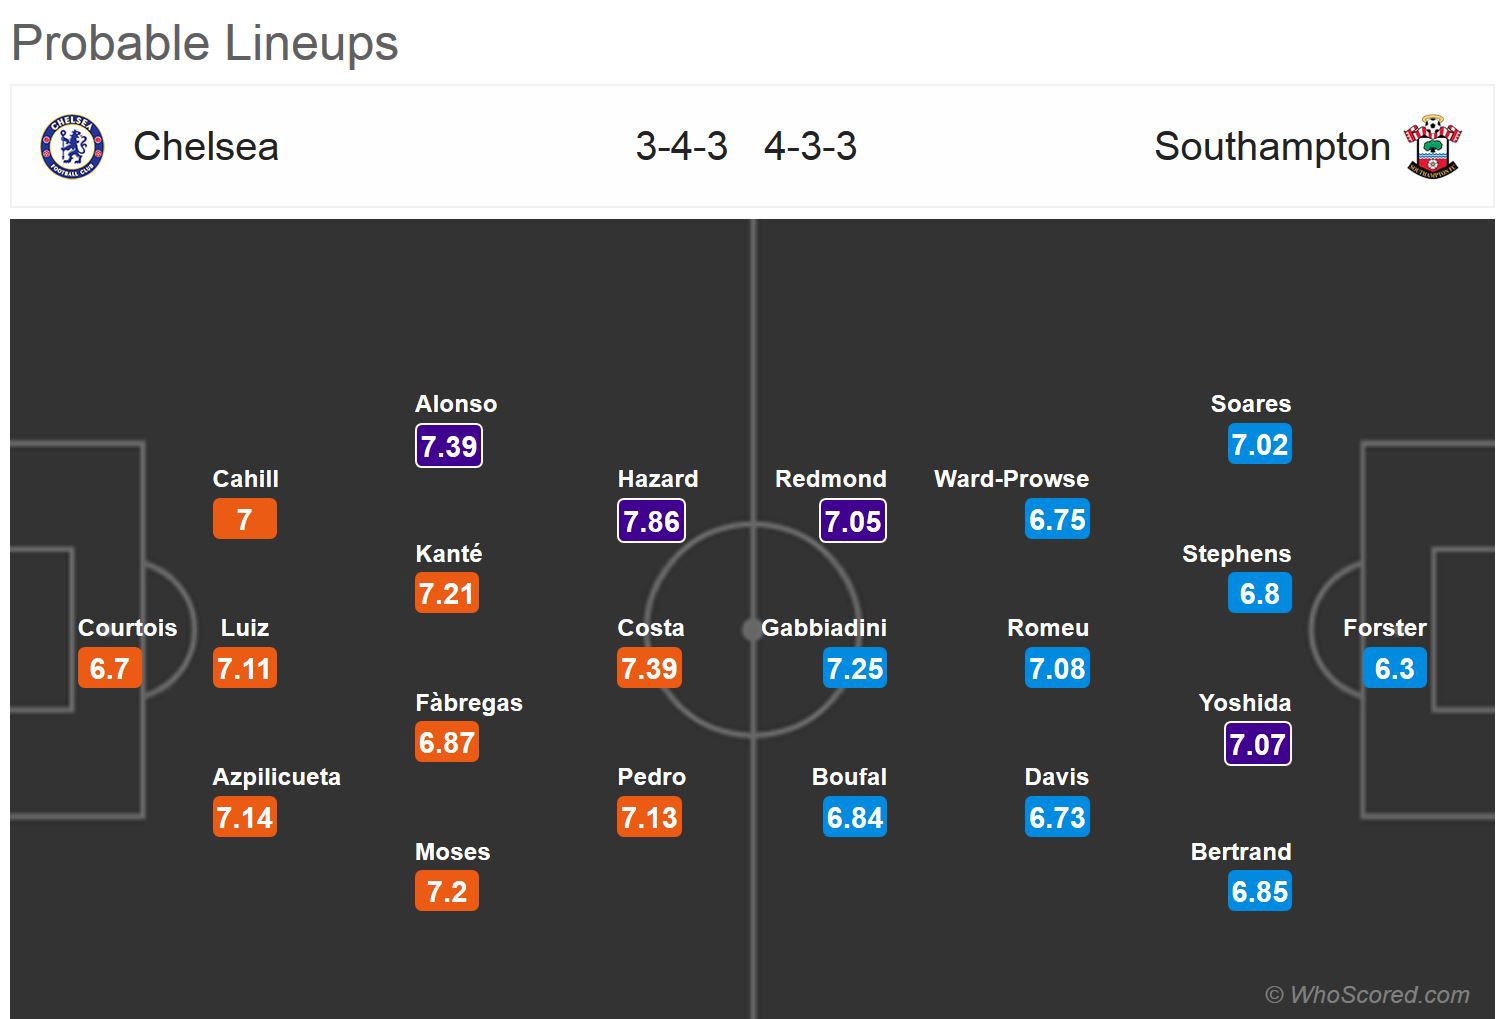Click Costa's 7.39 rating badge
Screen dimensions: 1499x1019
click(x=650, y=669)
